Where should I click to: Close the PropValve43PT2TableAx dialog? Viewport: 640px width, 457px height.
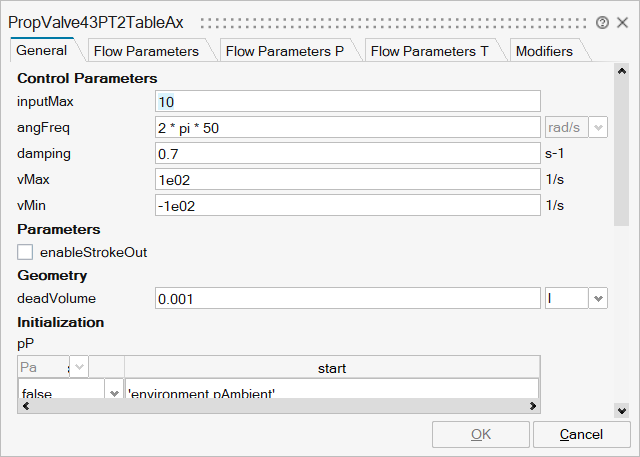click(622, 22)
